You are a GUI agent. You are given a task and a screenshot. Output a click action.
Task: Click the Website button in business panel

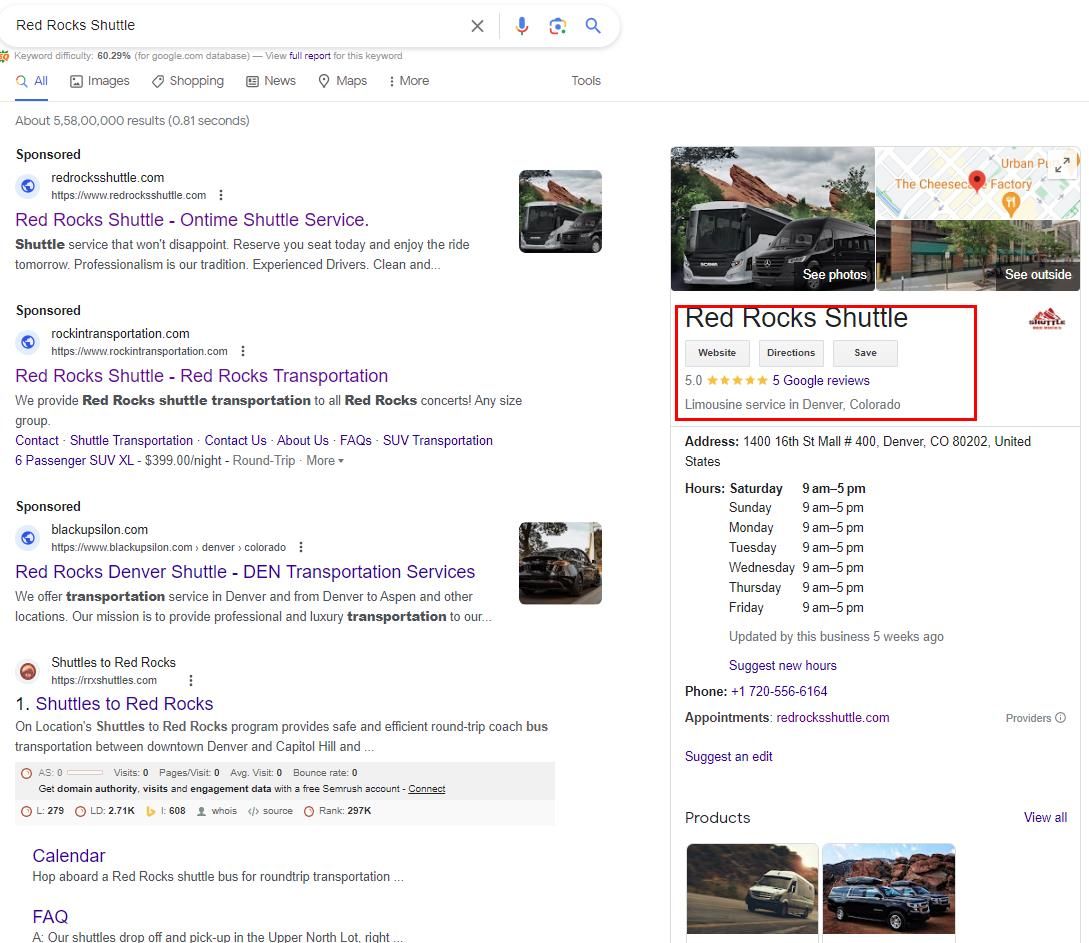pos(716,353)
